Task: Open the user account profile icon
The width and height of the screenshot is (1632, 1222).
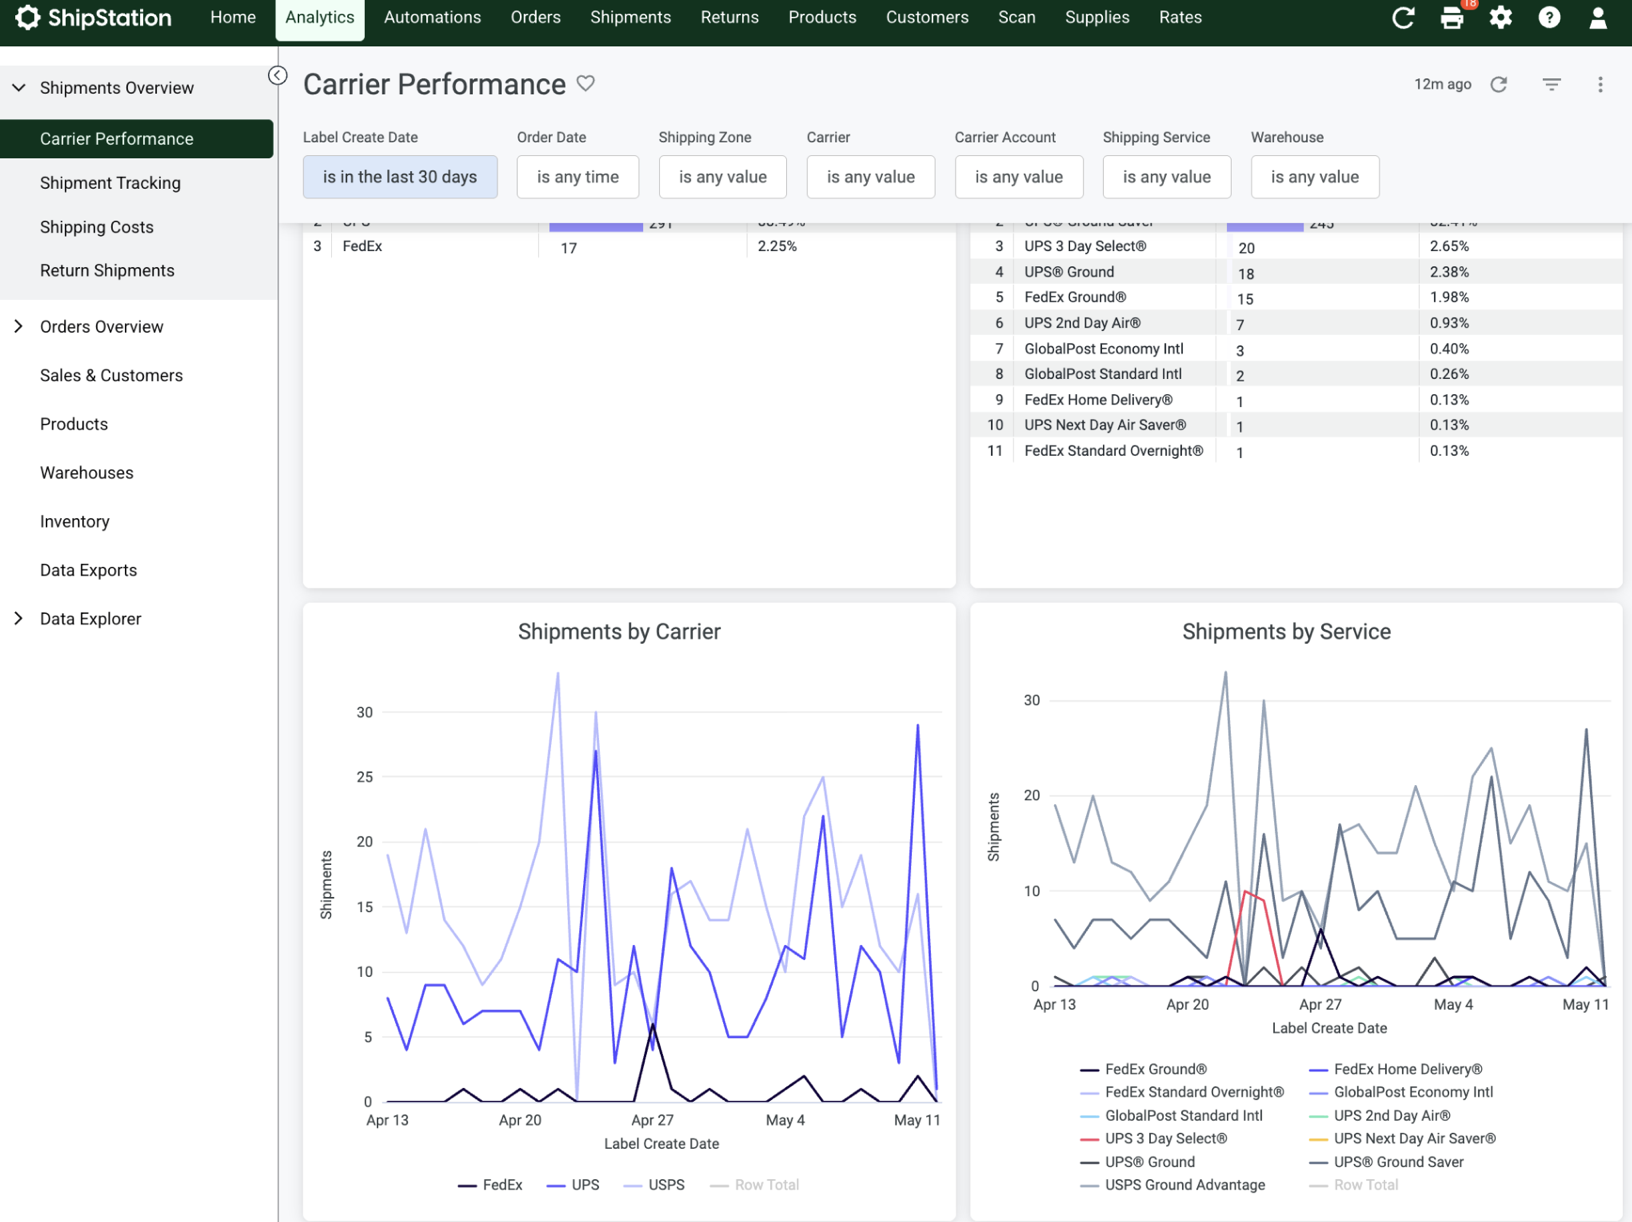Action: [1598, 17]
